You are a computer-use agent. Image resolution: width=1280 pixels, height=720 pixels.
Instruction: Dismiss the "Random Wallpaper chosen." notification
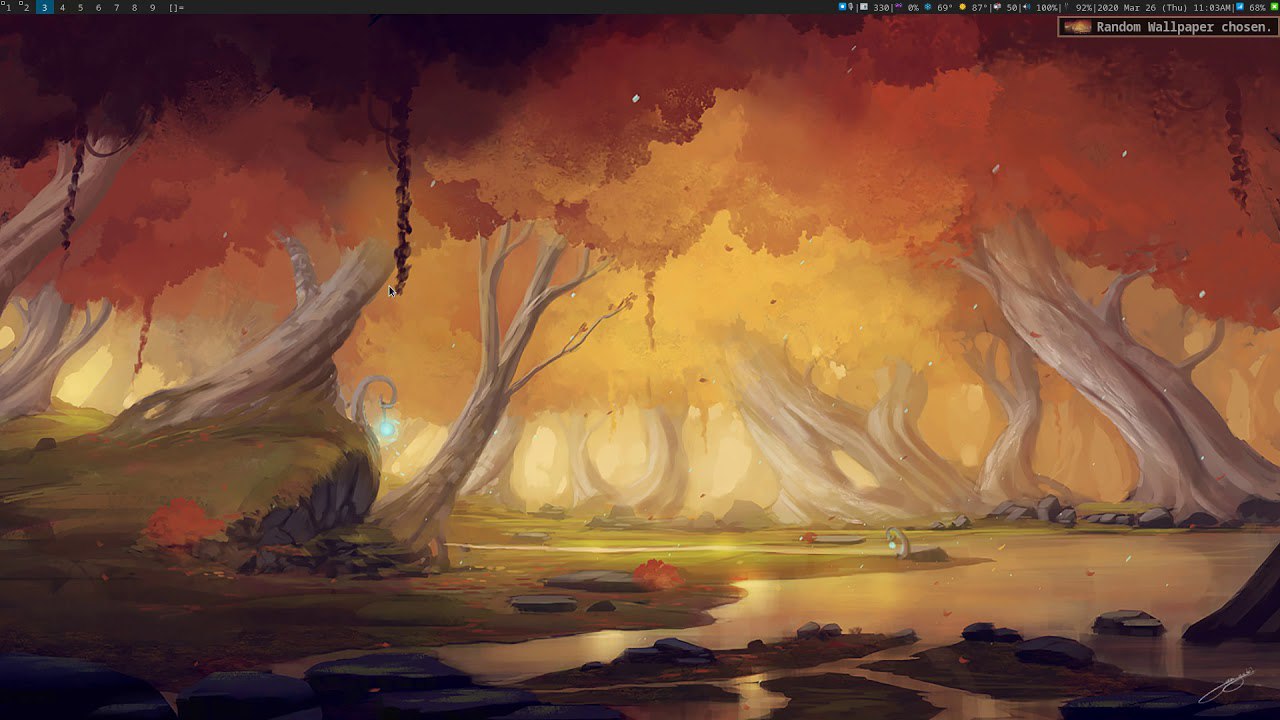[x=1168, y=27]
